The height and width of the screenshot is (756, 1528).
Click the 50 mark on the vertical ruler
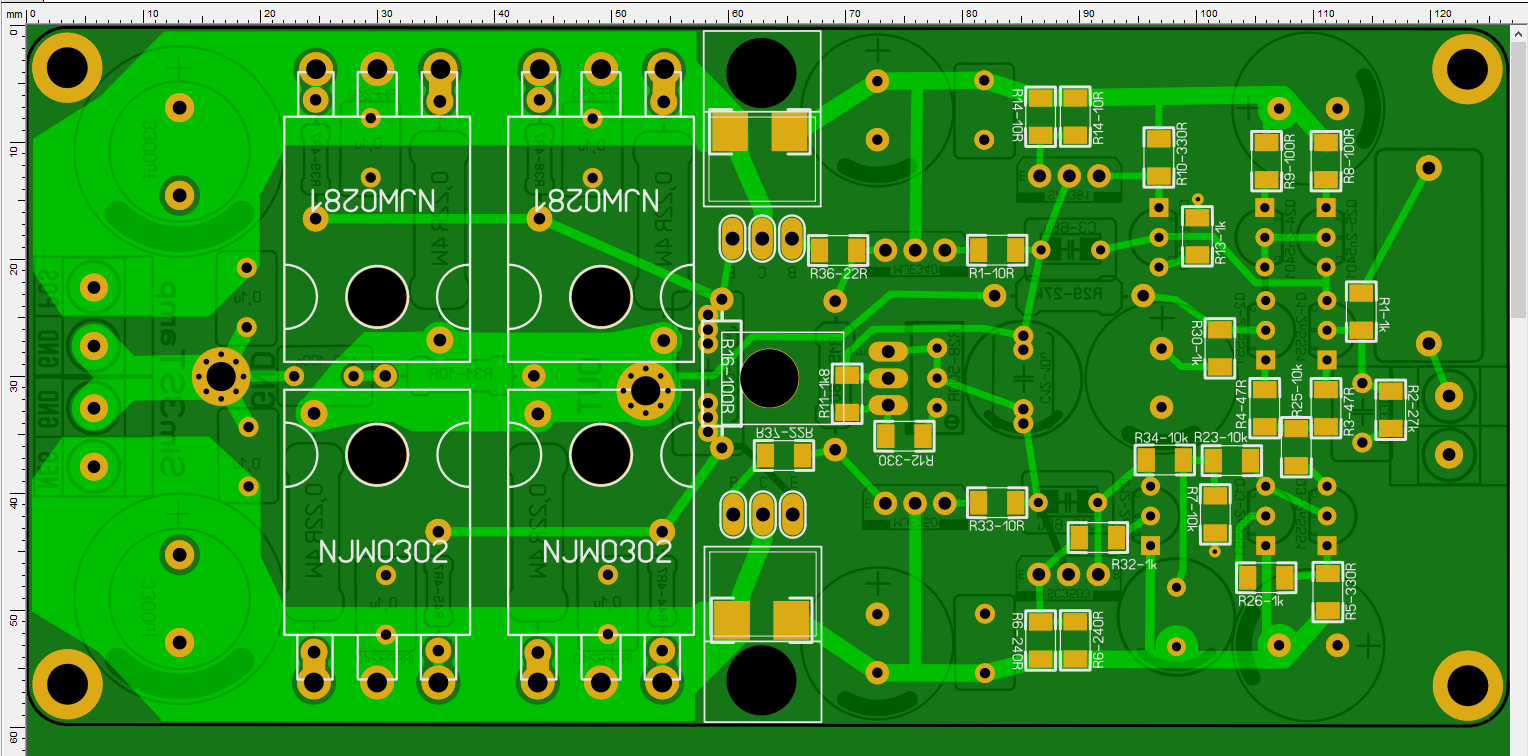point(13,619)
